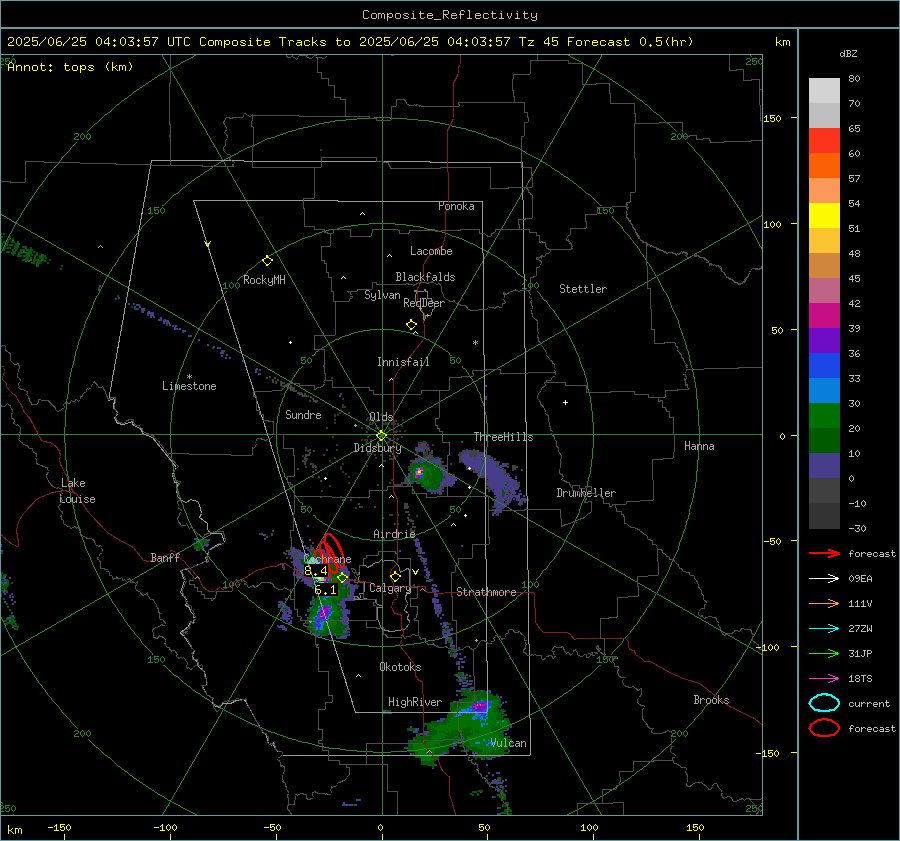Select the orange 111V arrow in legend

click(x=824, y=603)
